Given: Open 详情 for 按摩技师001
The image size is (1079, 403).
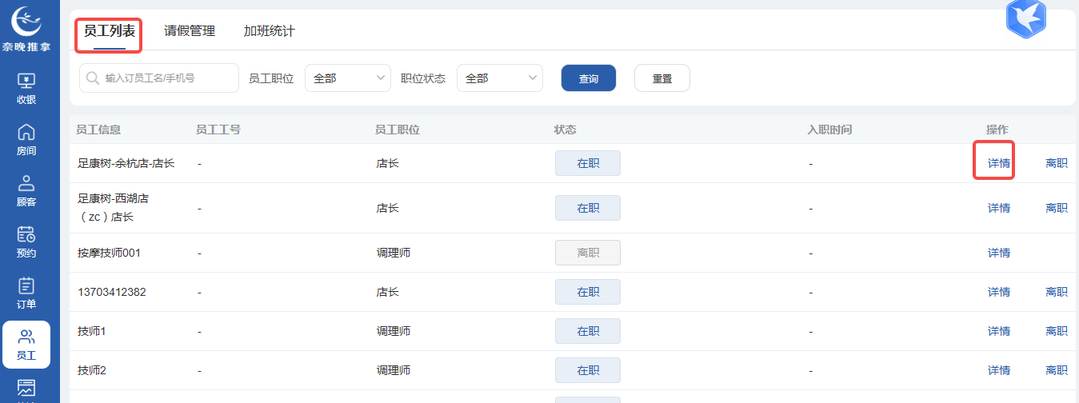Looking at the screenshot, I should [x=999, y=253].
